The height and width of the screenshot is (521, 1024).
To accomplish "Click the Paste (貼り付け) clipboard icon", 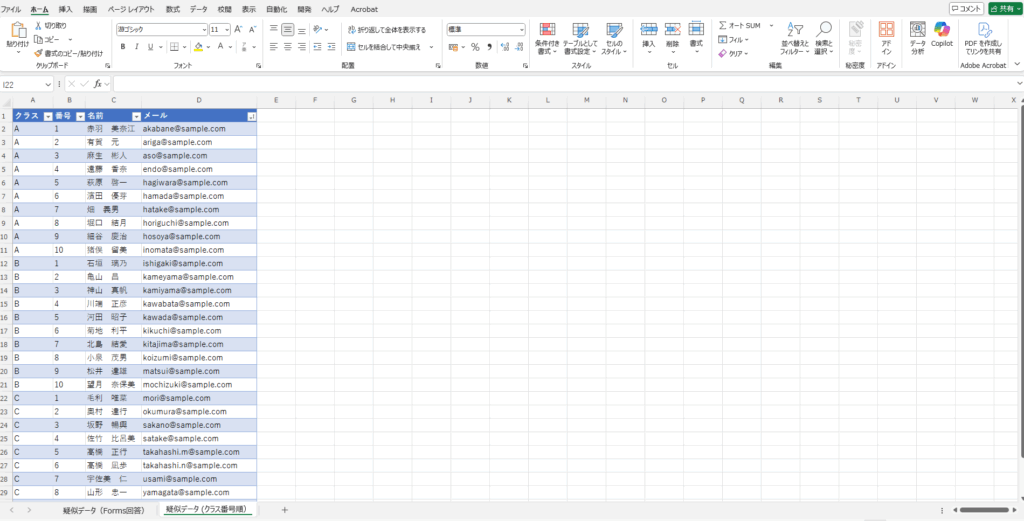I will coord(18,30).
